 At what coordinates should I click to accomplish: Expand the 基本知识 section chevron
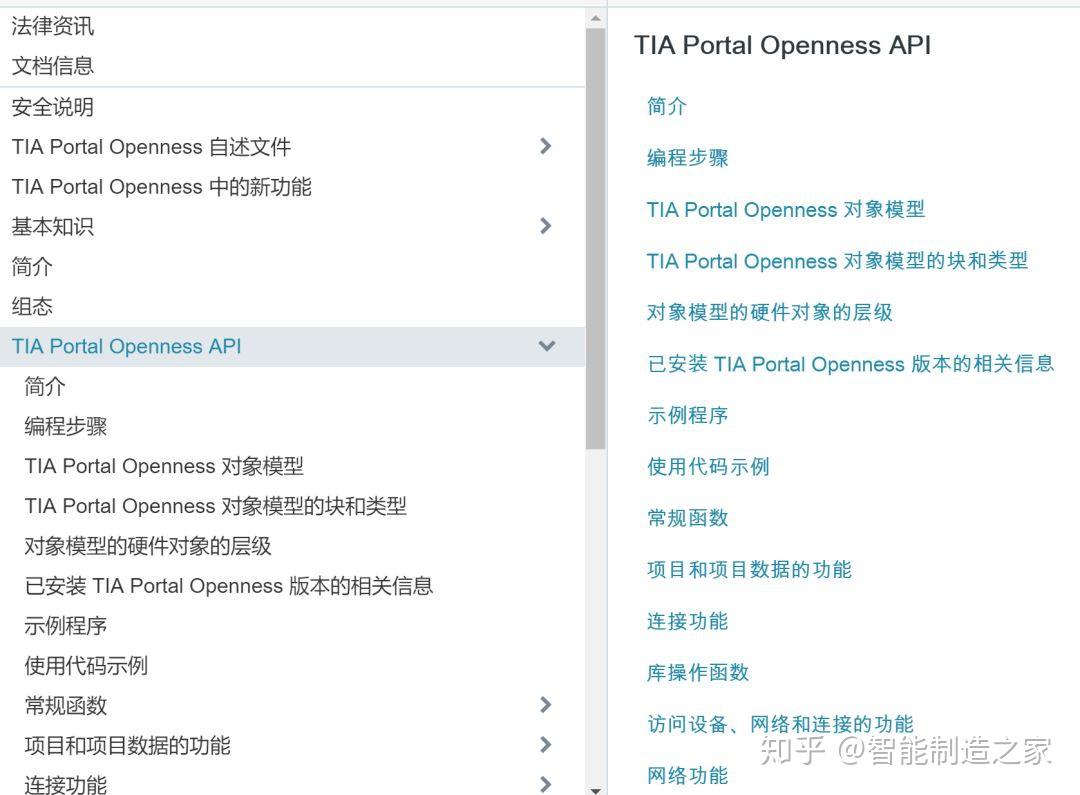click(x=545, y=226)
